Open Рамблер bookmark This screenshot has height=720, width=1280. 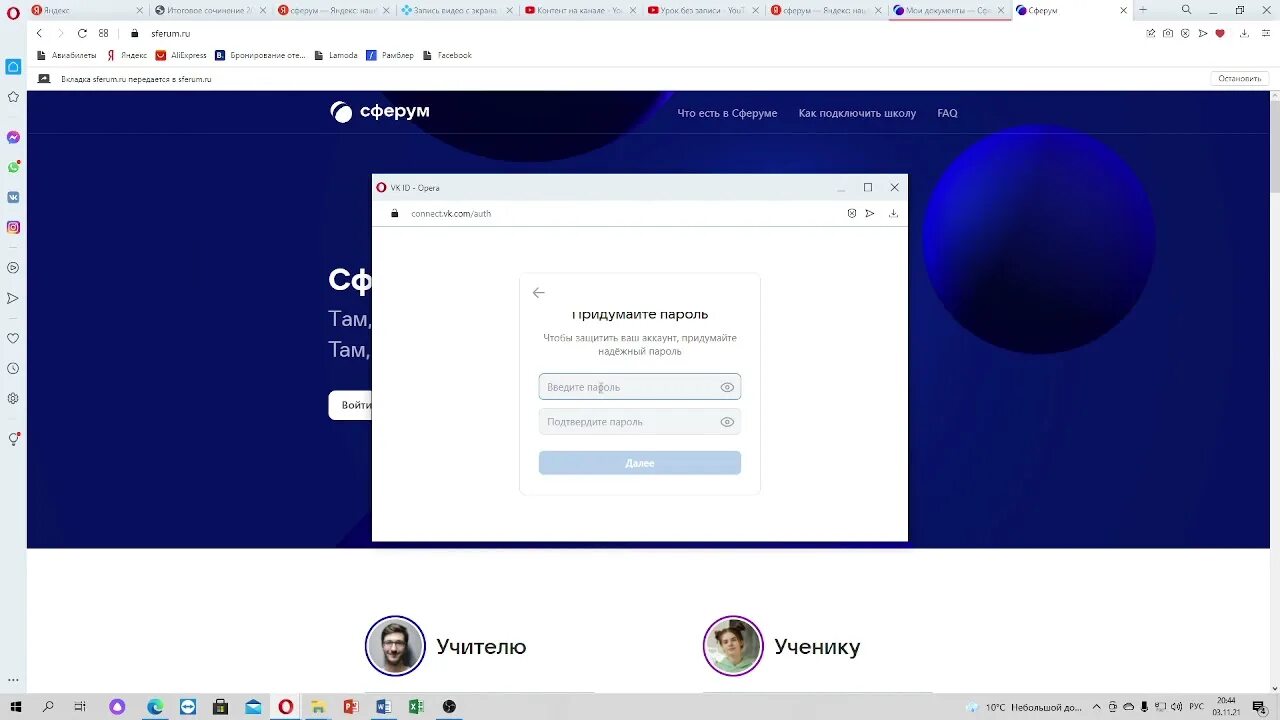[390, 55]
